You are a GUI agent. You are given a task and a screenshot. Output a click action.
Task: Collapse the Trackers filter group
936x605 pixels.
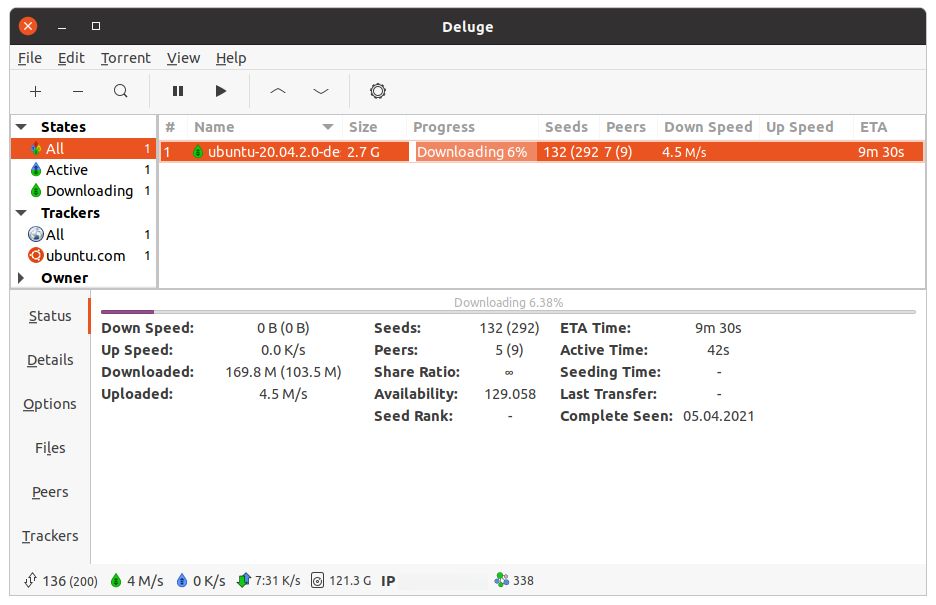tap(22, 213)
